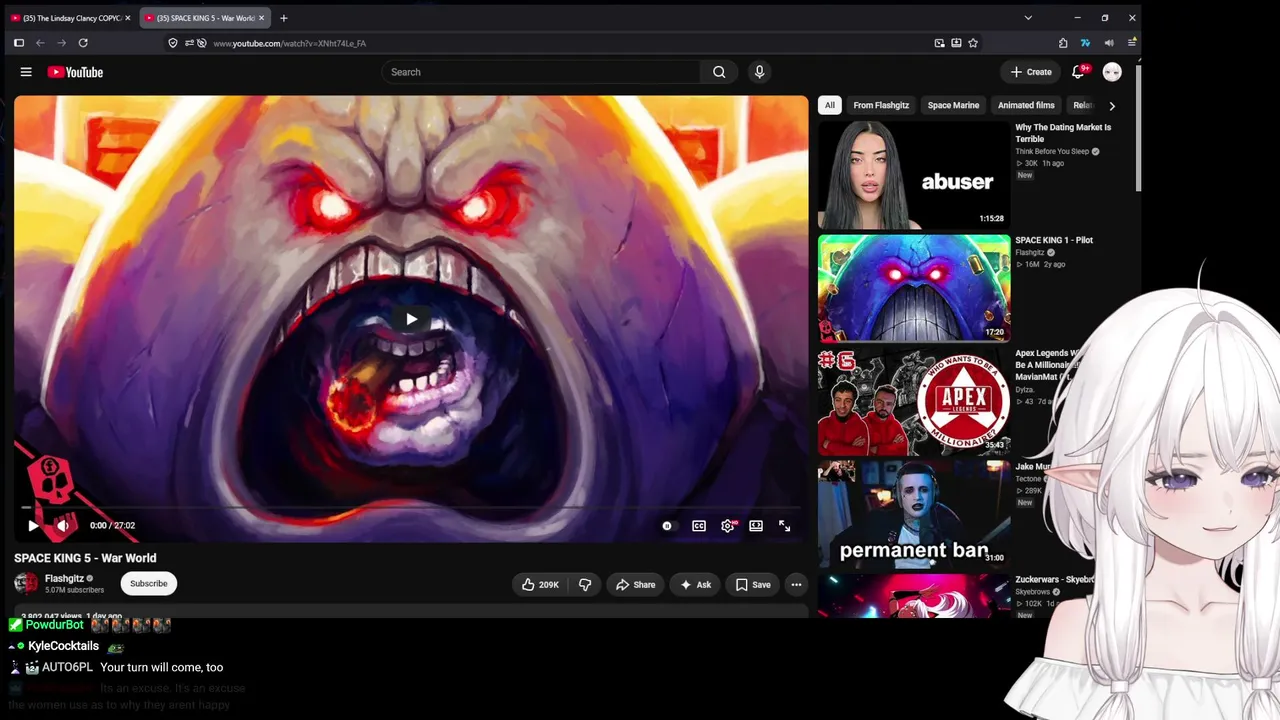Focus the YouTube search field
Image resolution: width=1280 pixels, height=720 pixels.
coord(541,72)
